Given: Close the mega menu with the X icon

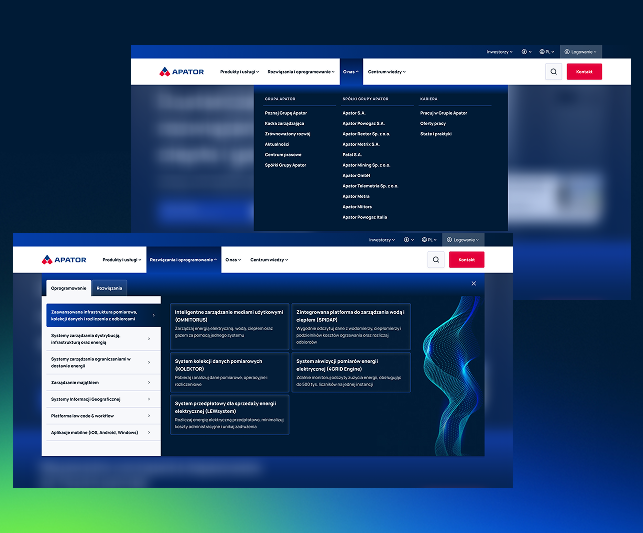Looking at the screenshot, I should 474,283.
